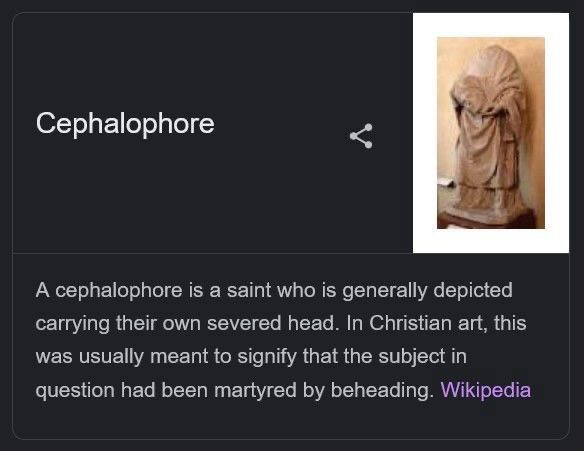Image resolution: width=584 pixels, height=451 pixels.
Task: Click the word "signify" in the description
Action: click(267, 357)
